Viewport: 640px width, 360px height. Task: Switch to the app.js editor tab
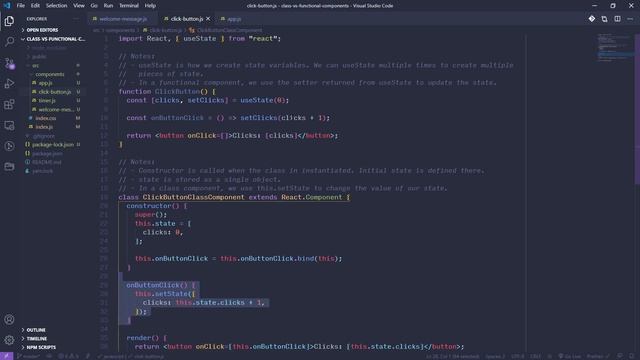(x=231, y=19)
